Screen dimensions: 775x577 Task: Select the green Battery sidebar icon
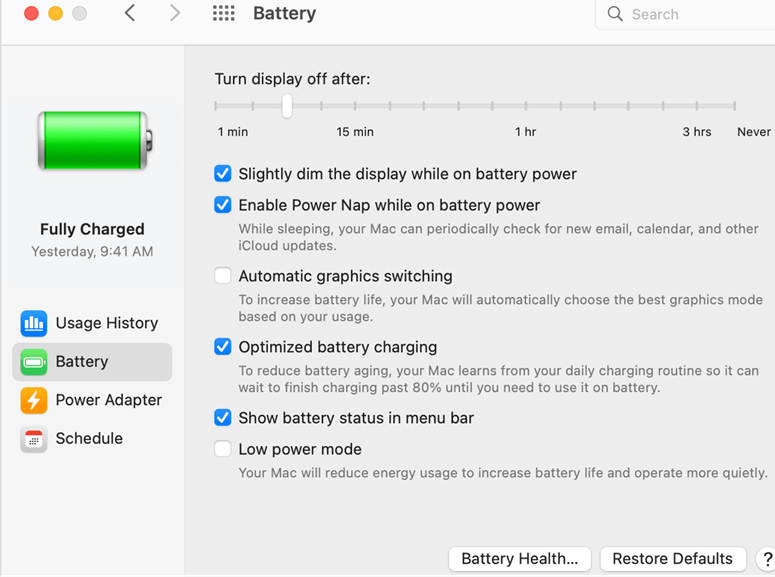tap(34, 362)
